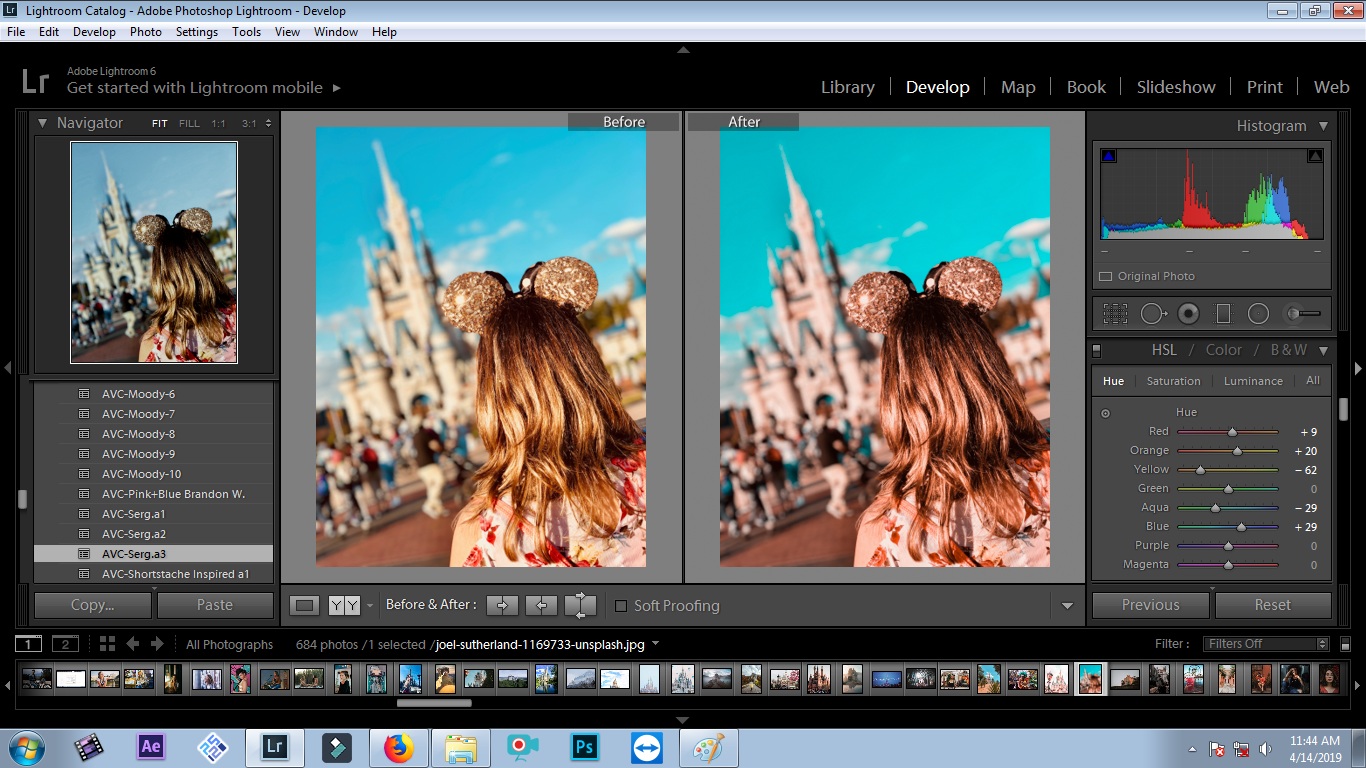Activate the HSL Targeted Adjustment tool
The width and height of the screenshot is (1366, 768).
tap(1105, 413)
